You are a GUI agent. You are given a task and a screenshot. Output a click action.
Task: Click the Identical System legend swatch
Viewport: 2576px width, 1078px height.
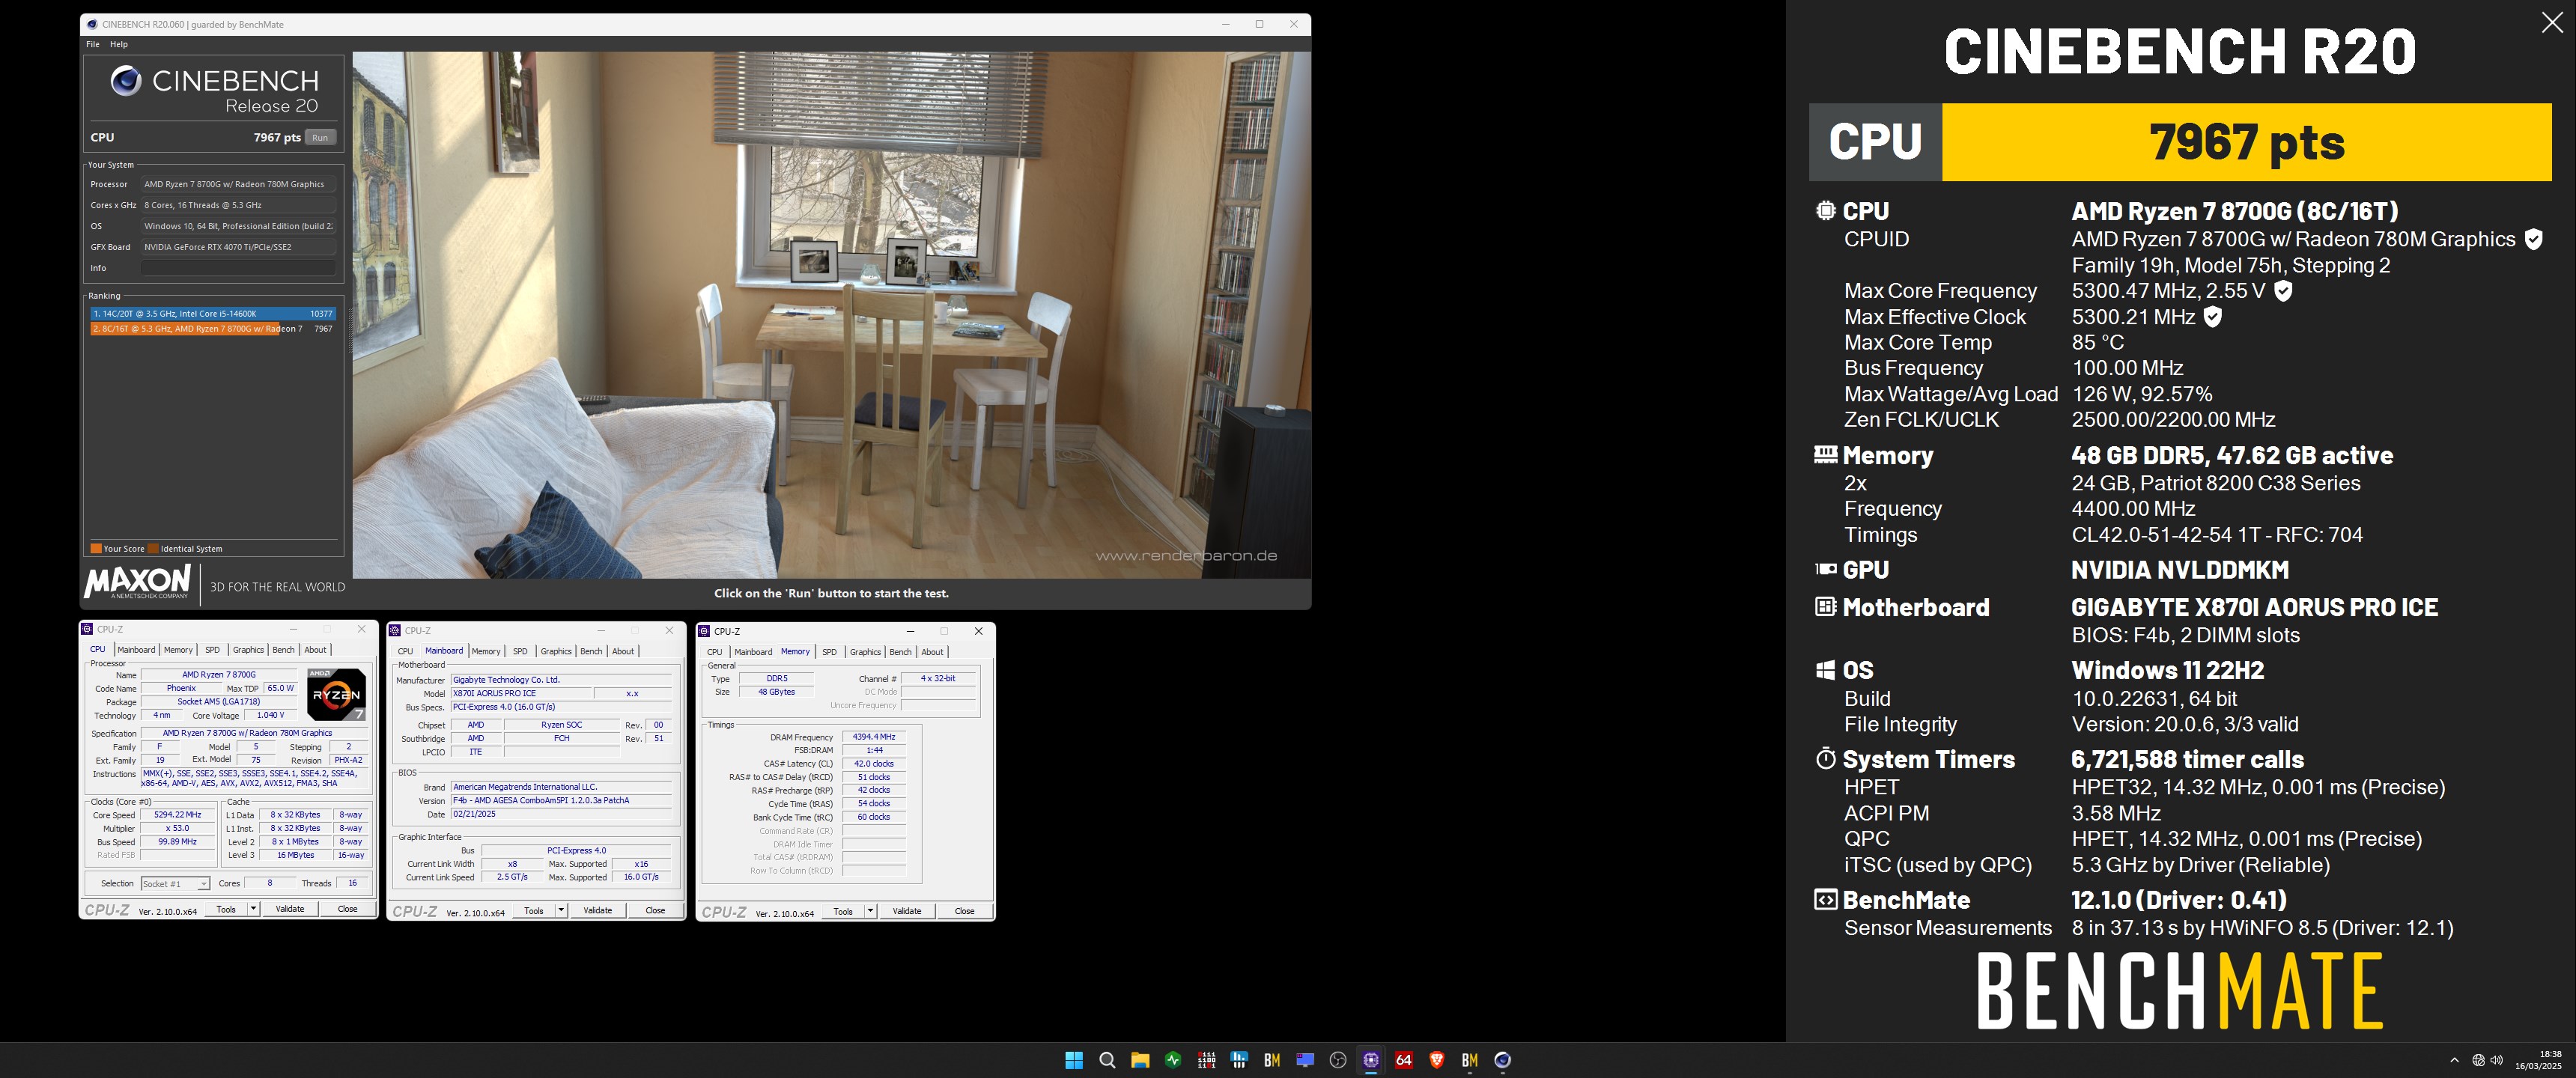pyautogui.click(x=154, y=548)
